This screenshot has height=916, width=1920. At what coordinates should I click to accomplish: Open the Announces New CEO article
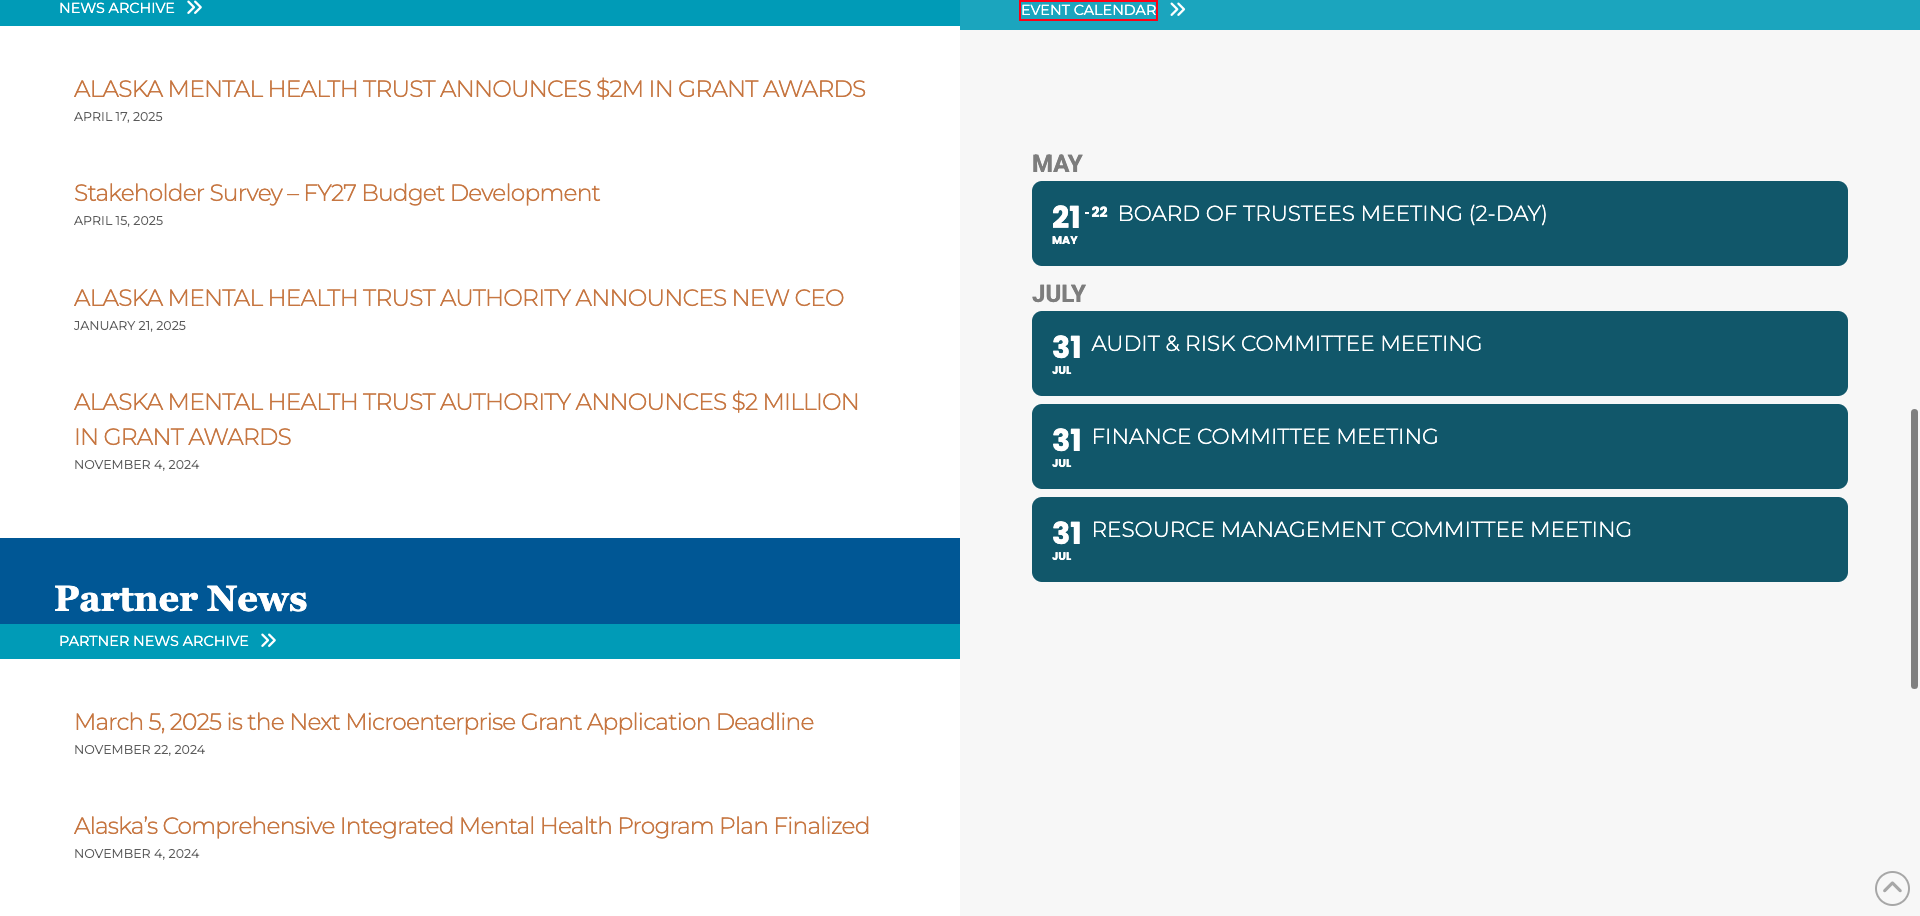pos(458,298)
